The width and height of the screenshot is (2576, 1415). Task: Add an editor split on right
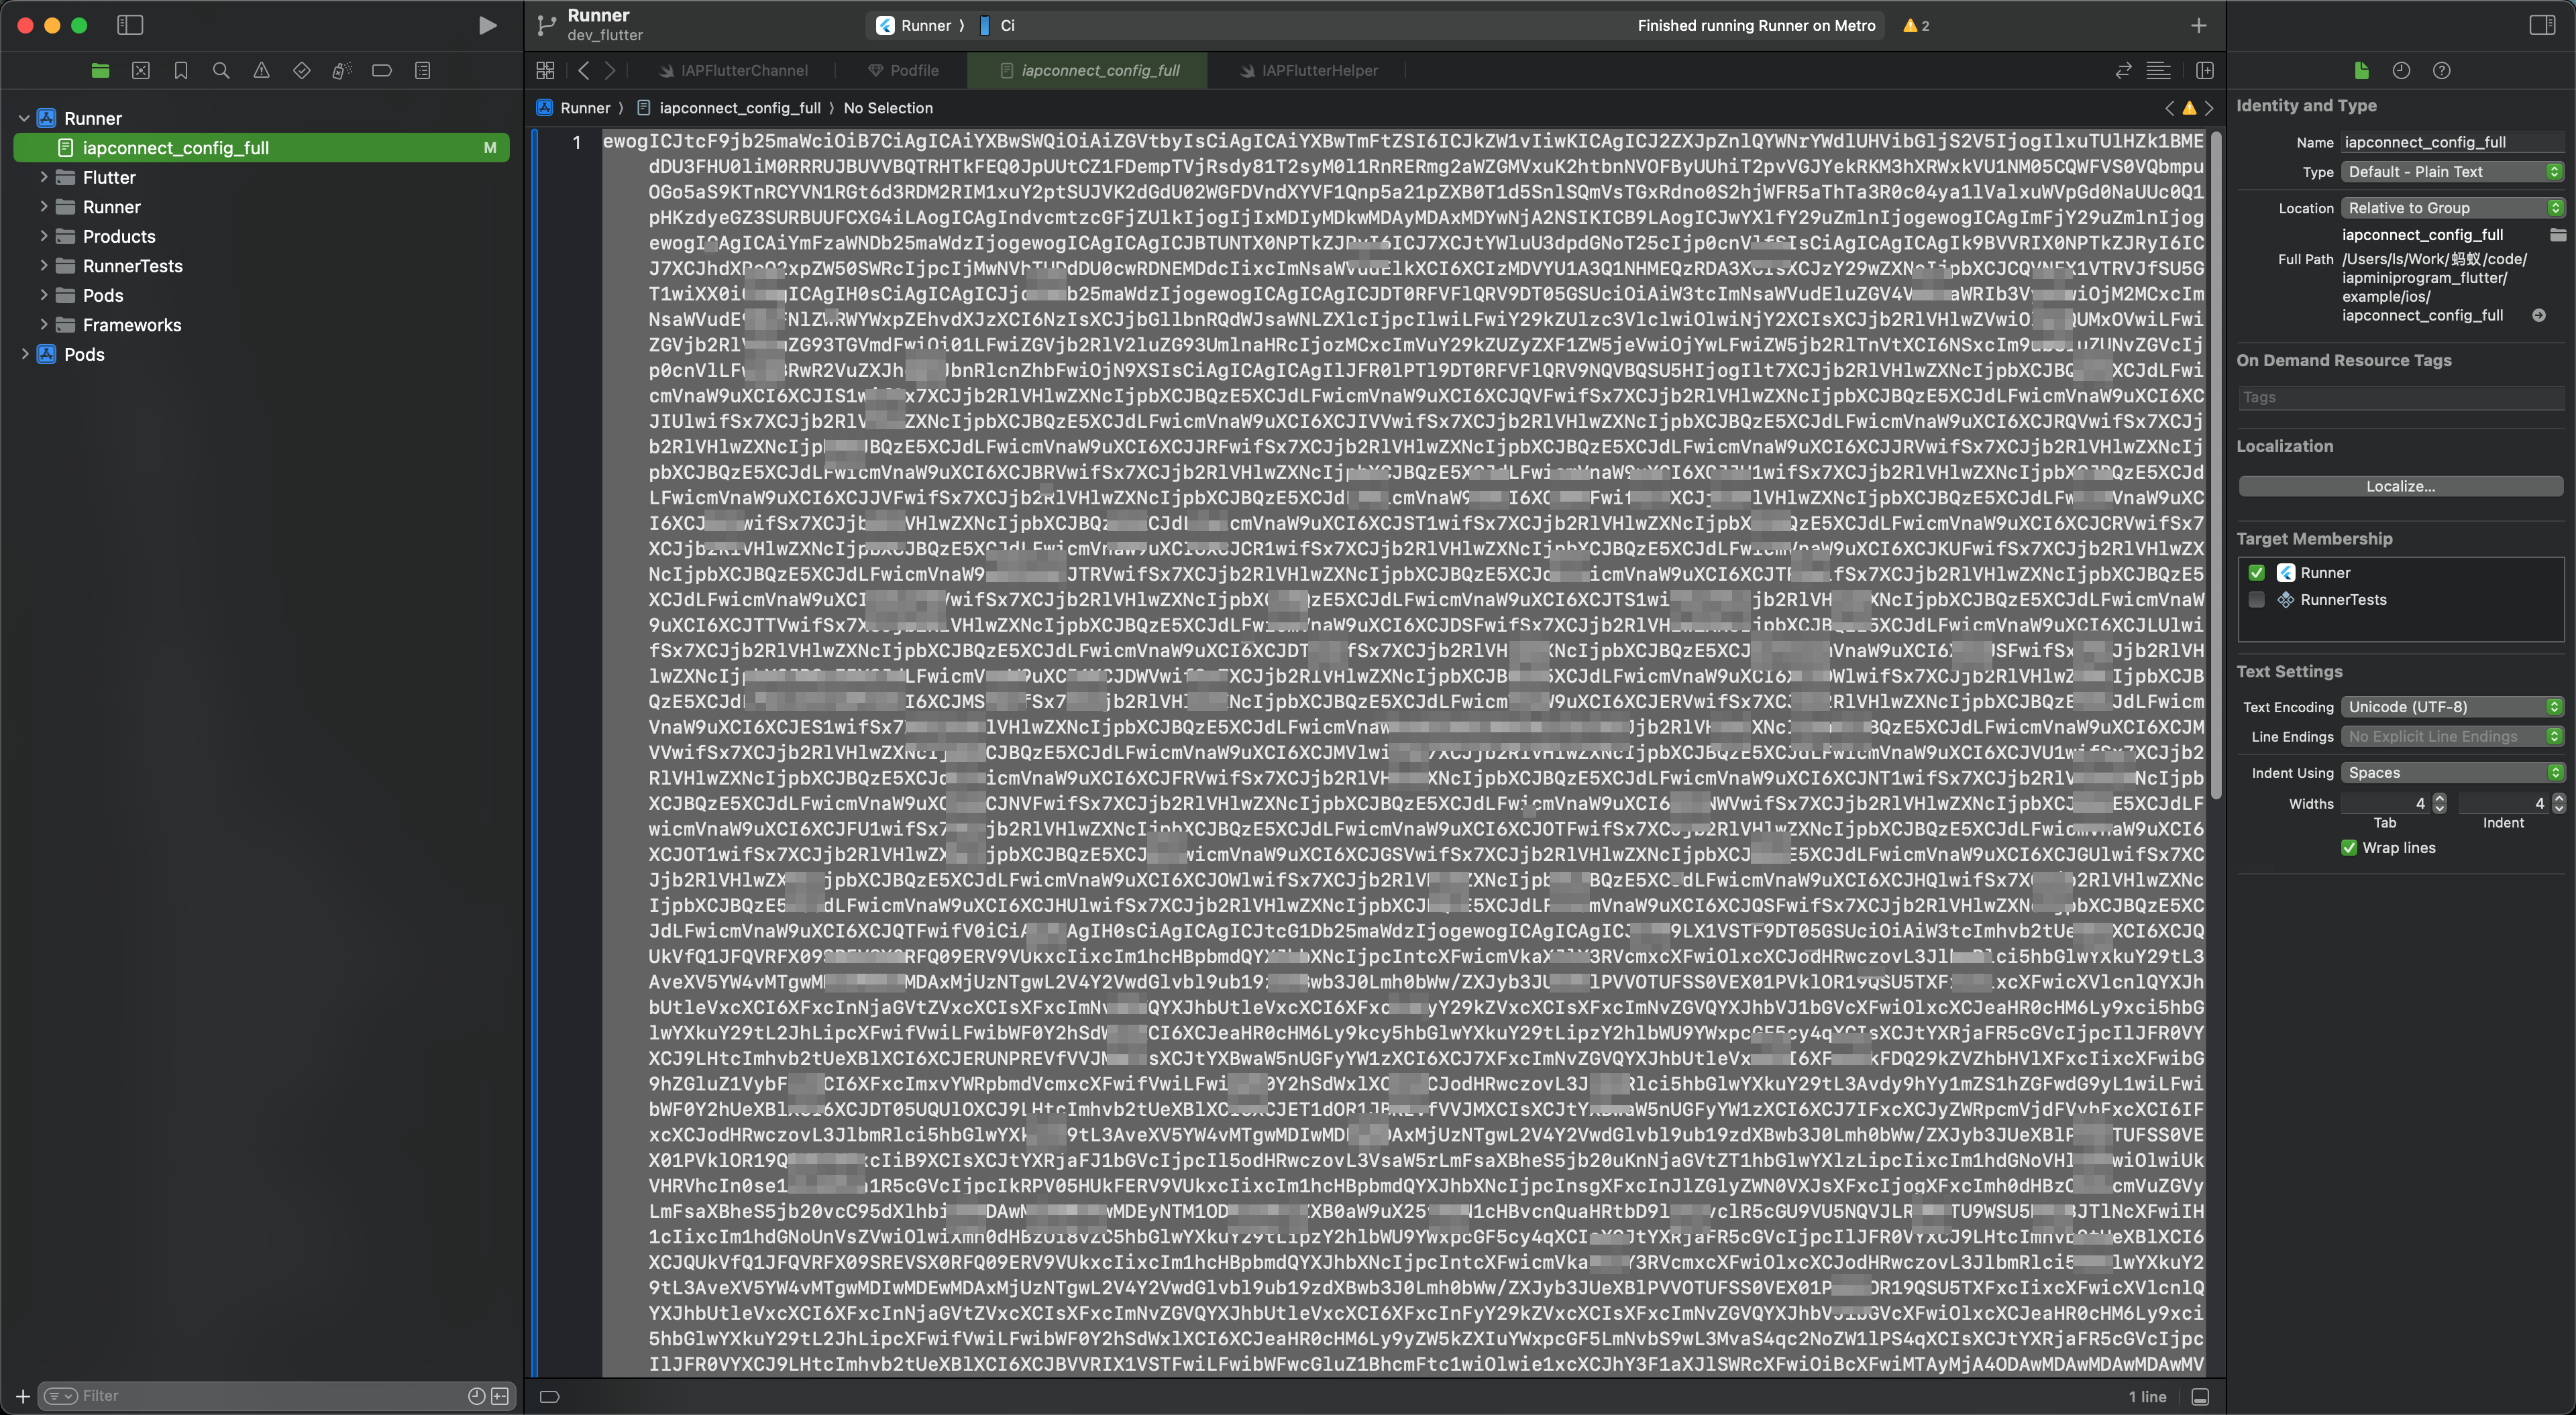coord(2205,70)
